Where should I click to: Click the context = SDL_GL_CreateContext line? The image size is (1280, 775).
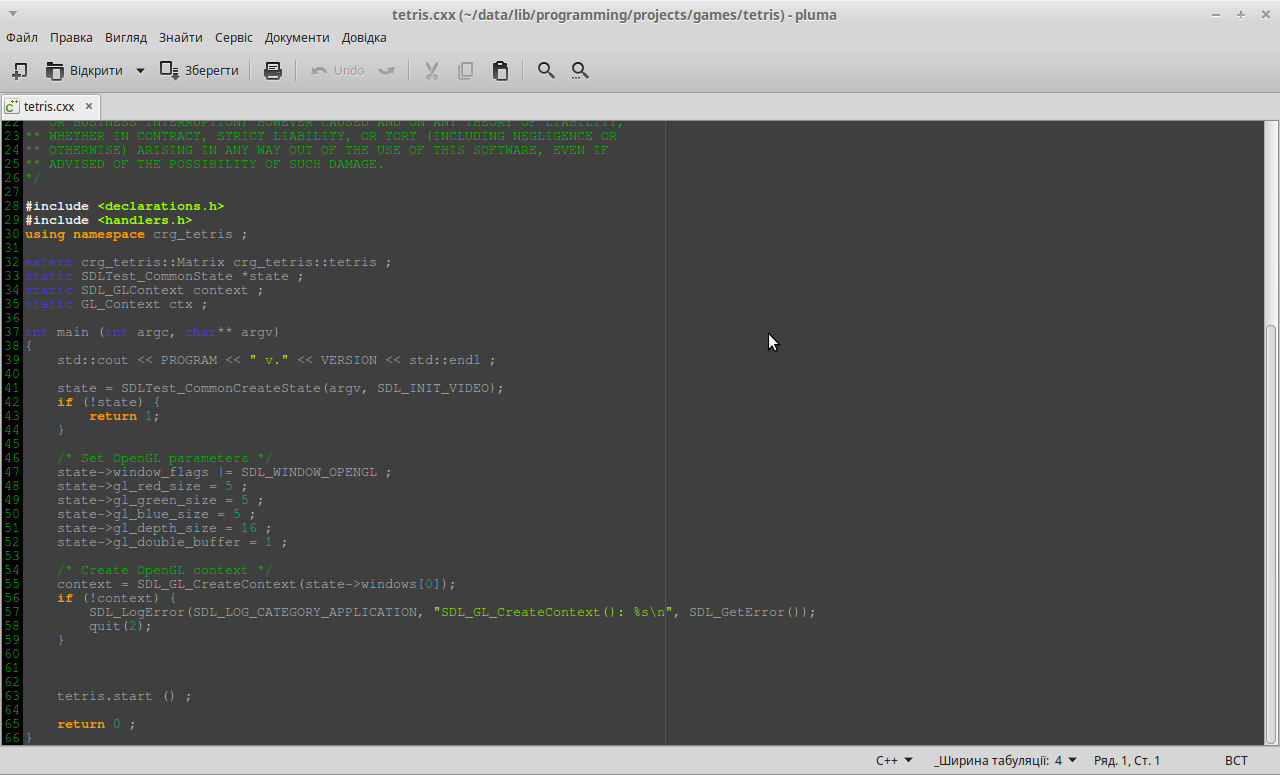[256, 584]
